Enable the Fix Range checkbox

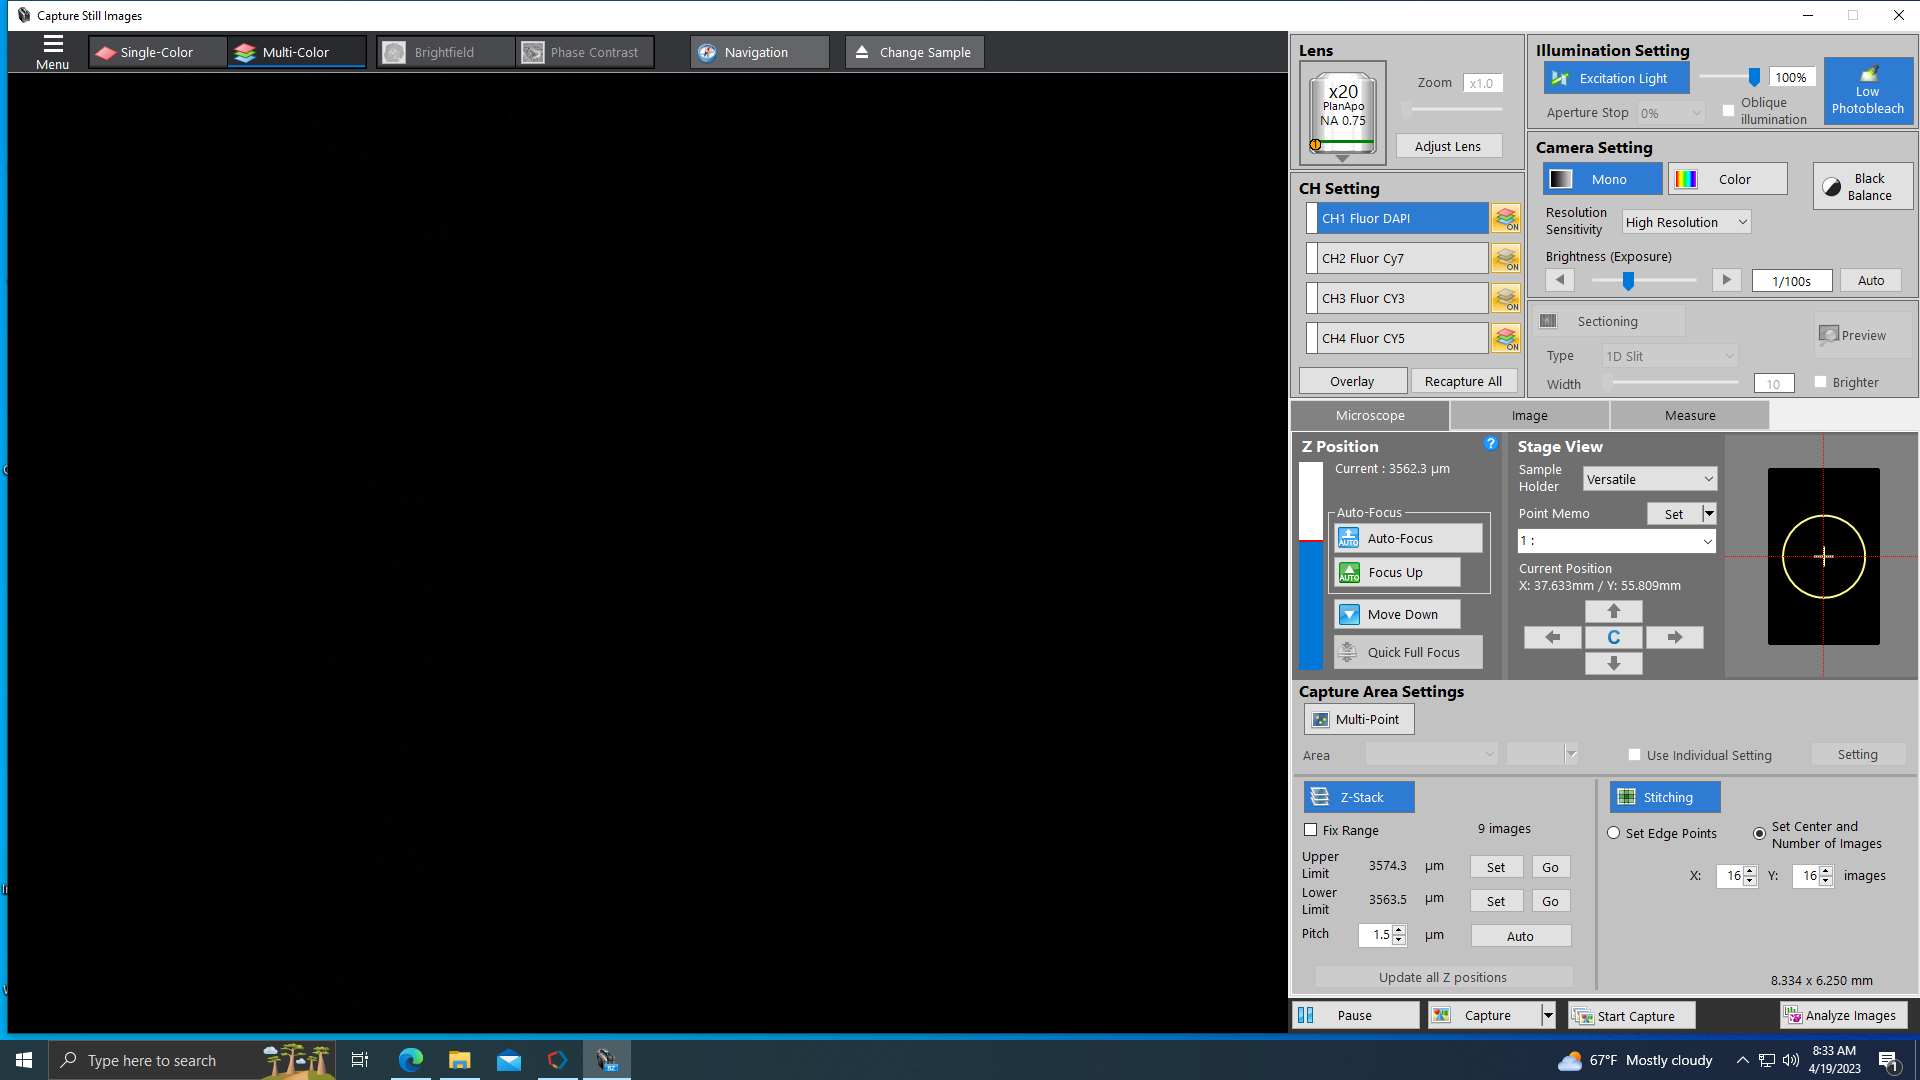[1311, 830]
